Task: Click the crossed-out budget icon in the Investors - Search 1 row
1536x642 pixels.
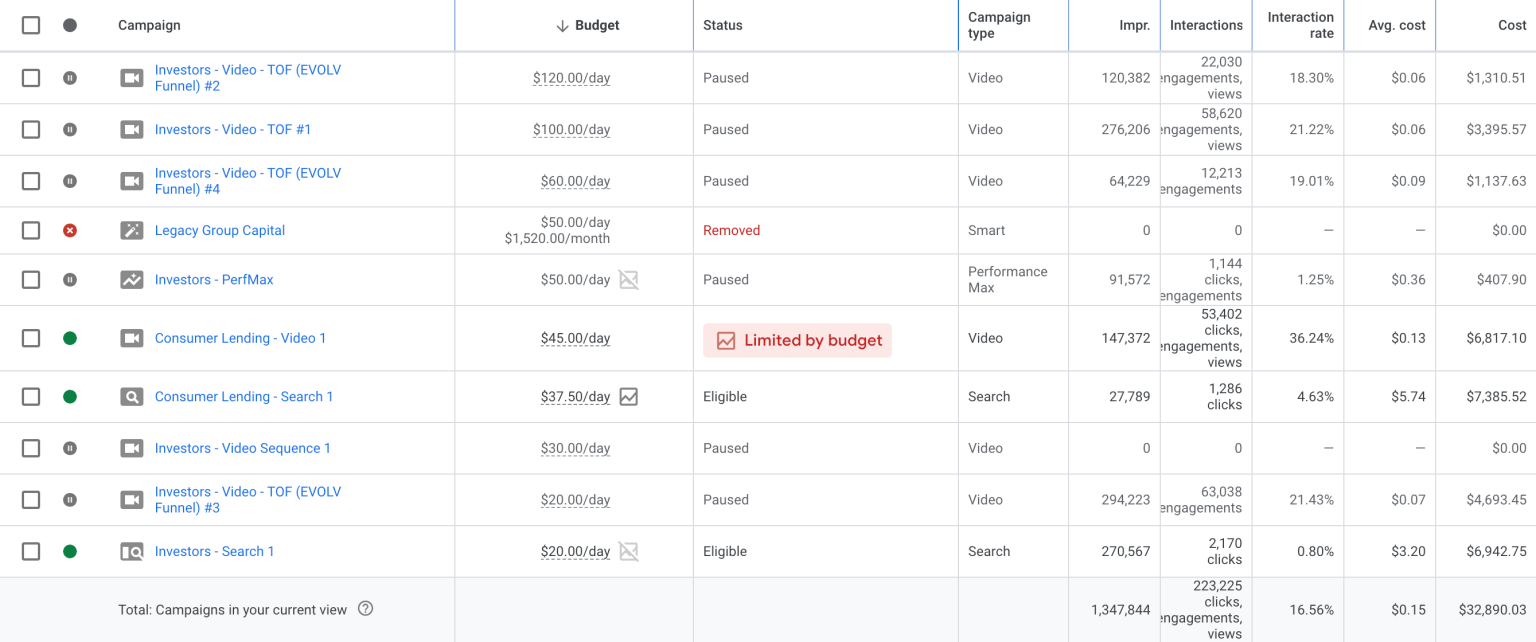Action: (628, 551)
